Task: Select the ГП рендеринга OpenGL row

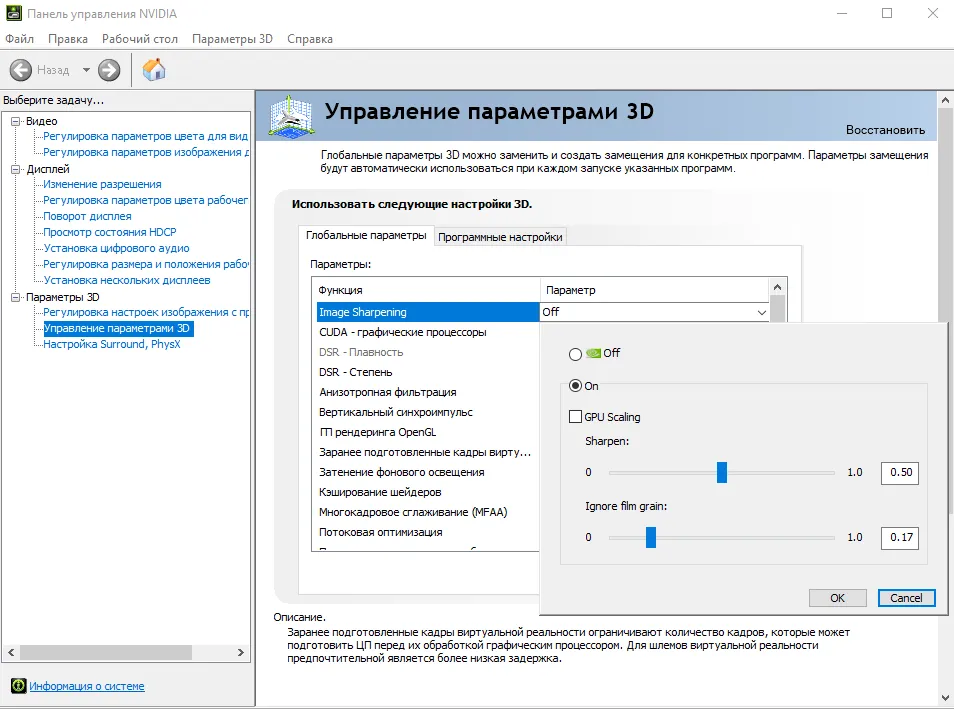Action: click(x=428, y=433)
